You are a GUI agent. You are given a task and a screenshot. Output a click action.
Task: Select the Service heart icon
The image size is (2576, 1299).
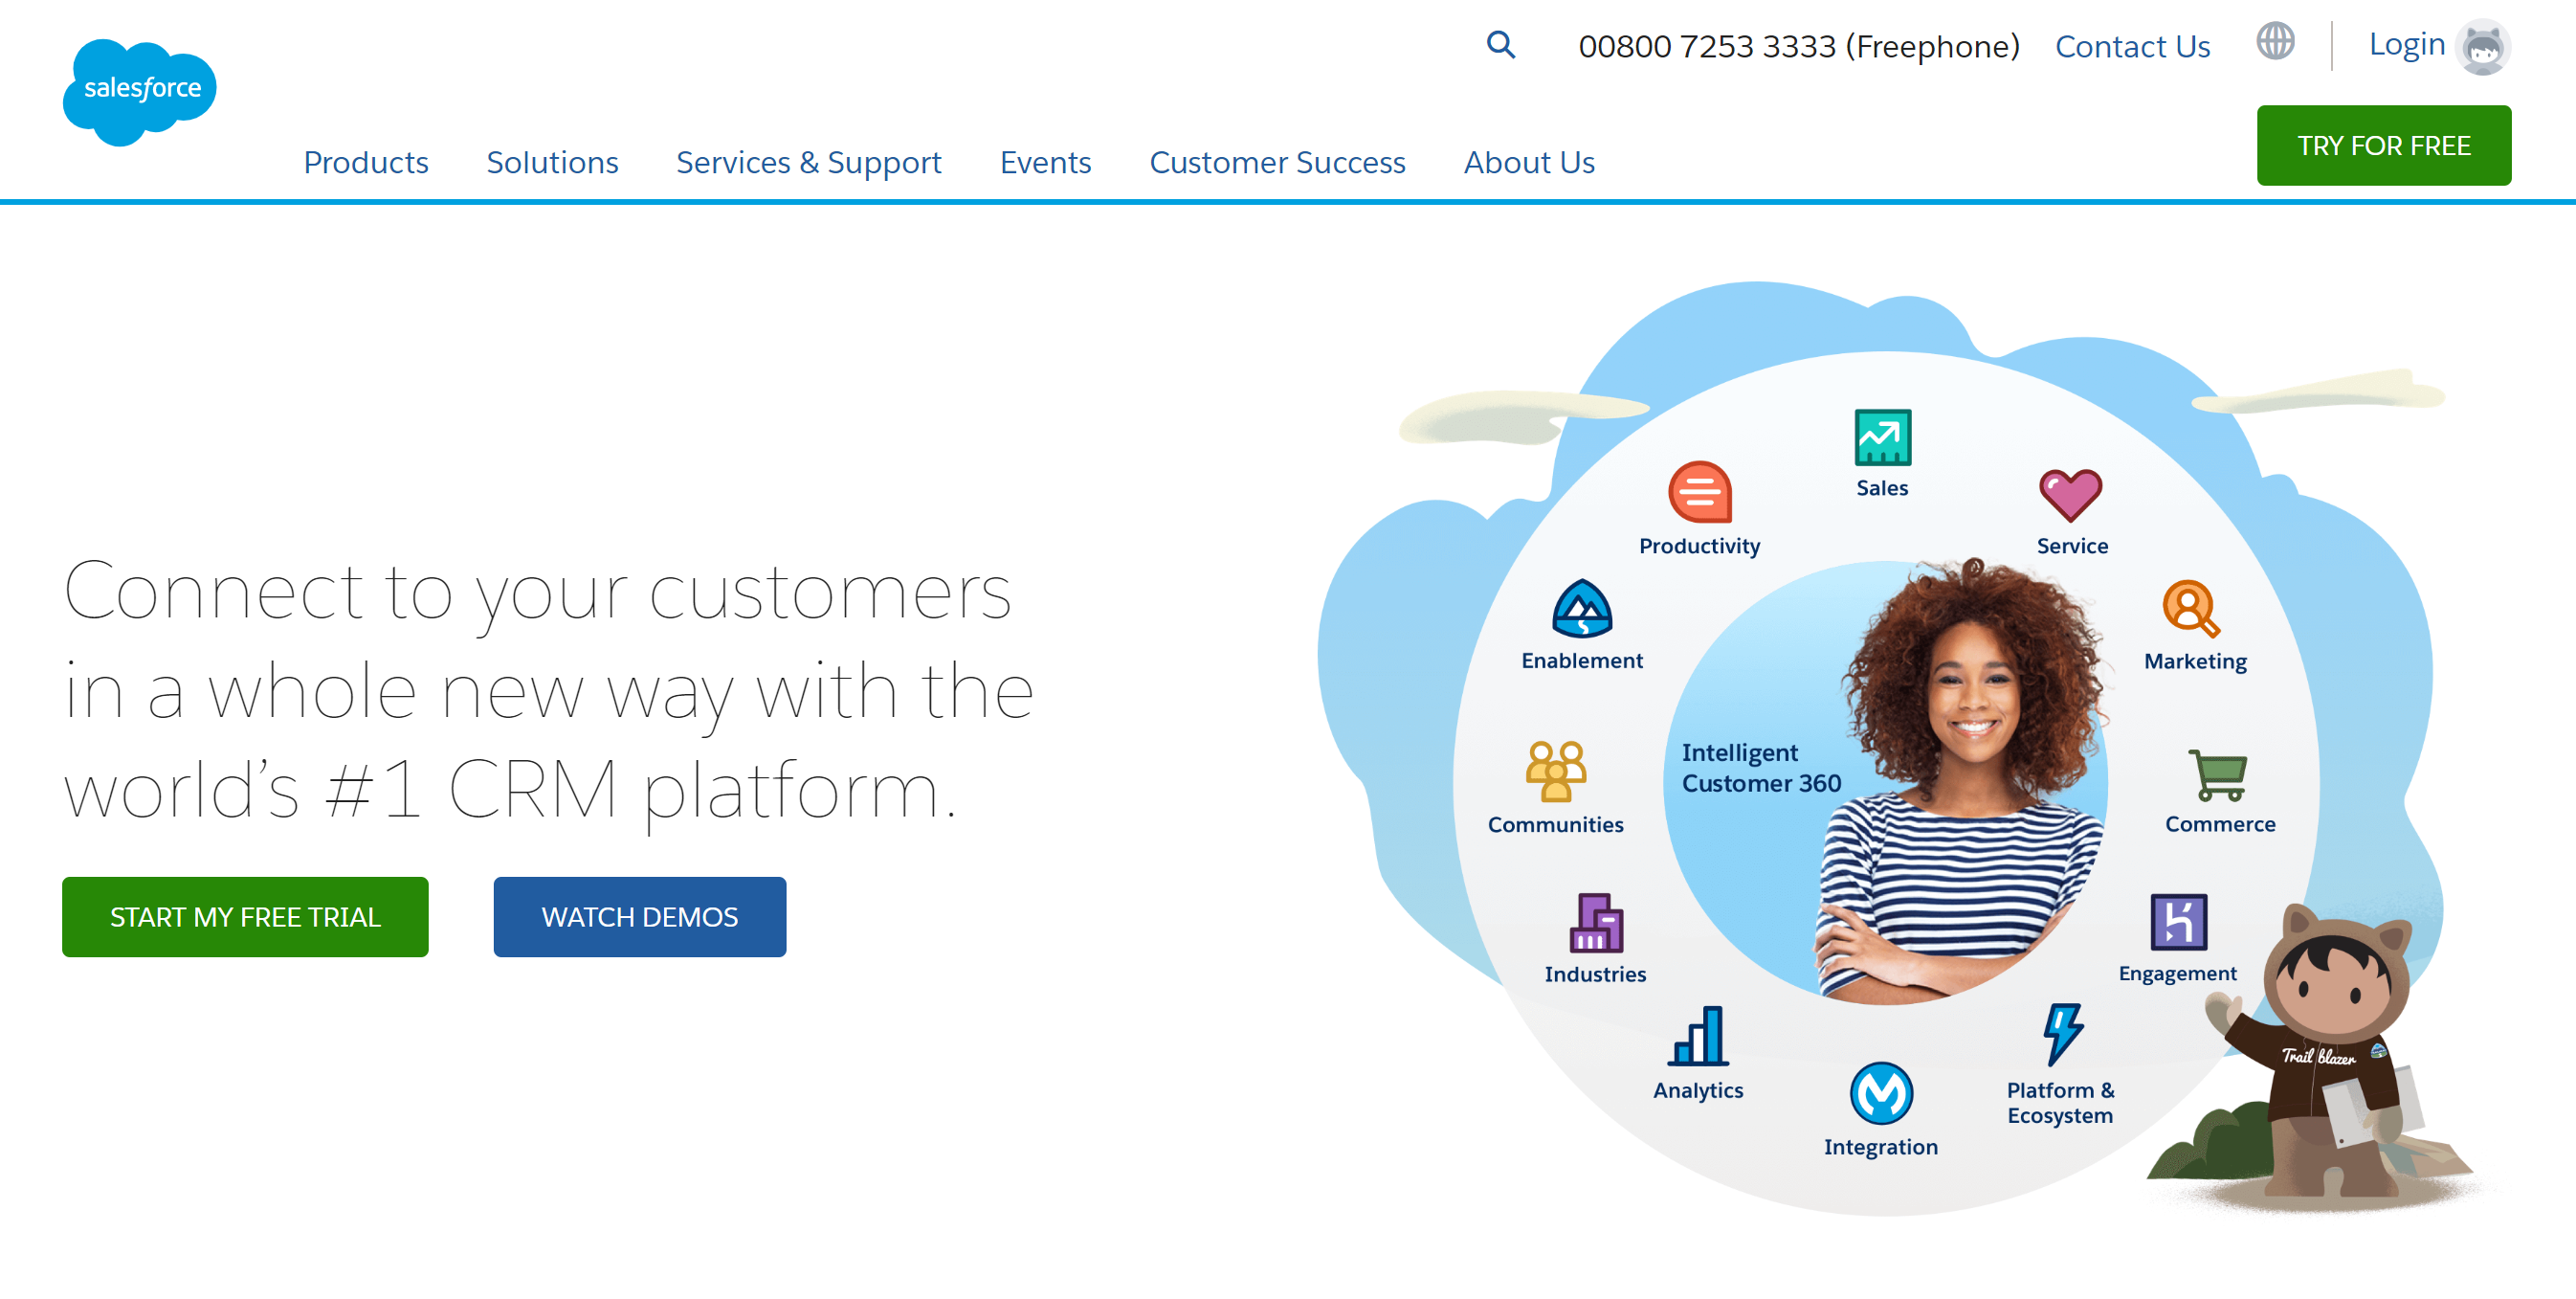tap(2070, 495)
